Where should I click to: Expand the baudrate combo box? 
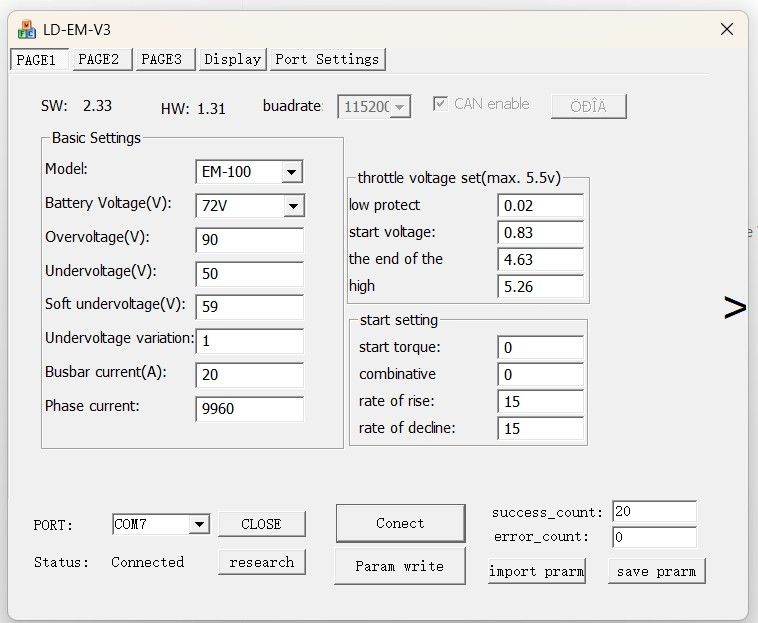pyautogui.click(x=400, y=106)
